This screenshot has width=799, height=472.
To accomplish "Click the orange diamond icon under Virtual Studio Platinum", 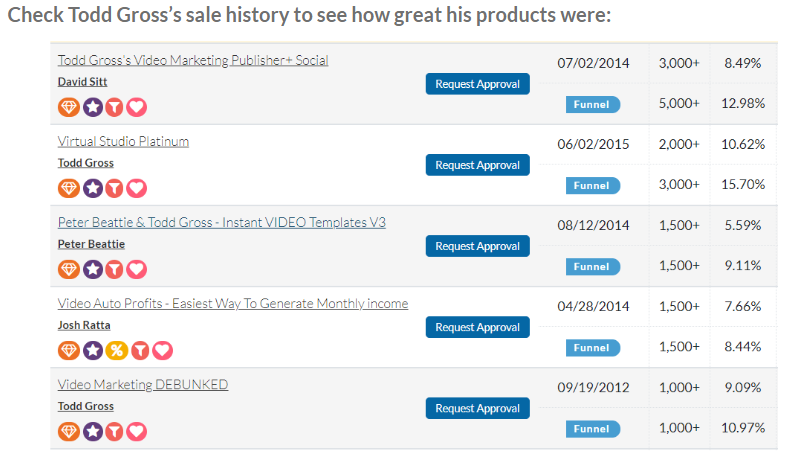I will tap(69, 188).
